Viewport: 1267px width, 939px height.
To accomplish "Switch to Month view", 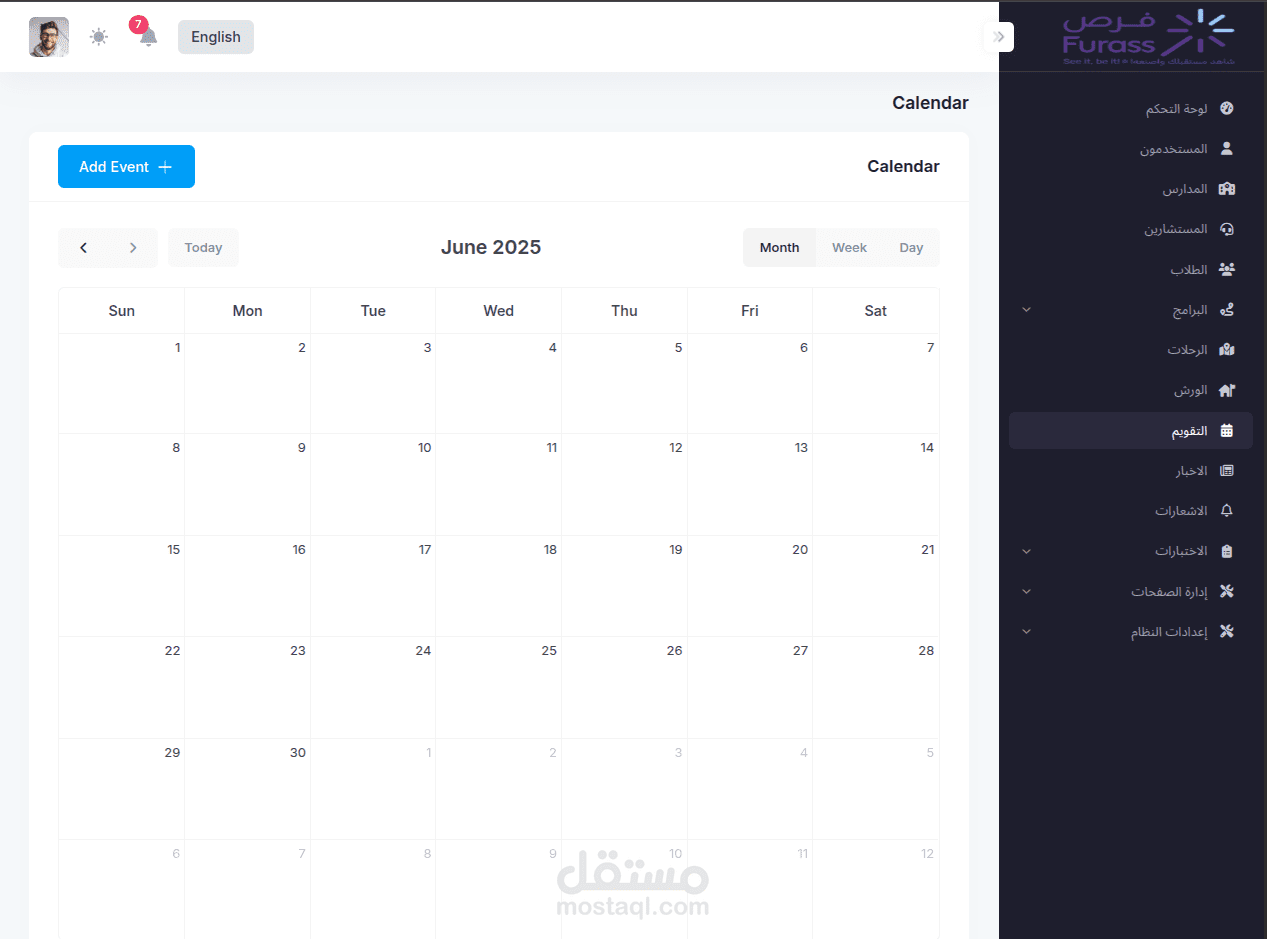I will tap(779, 248).
